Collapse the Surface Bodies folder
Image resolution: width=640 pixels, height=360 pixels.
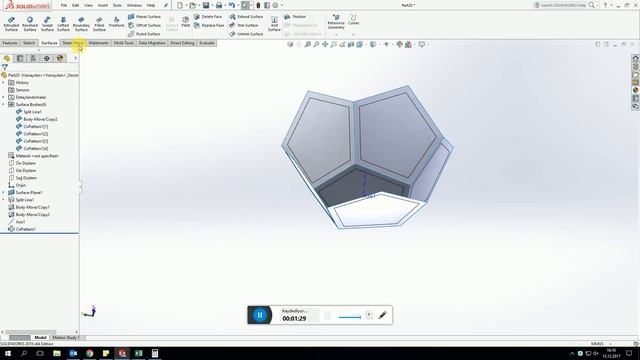click(4, 104)
